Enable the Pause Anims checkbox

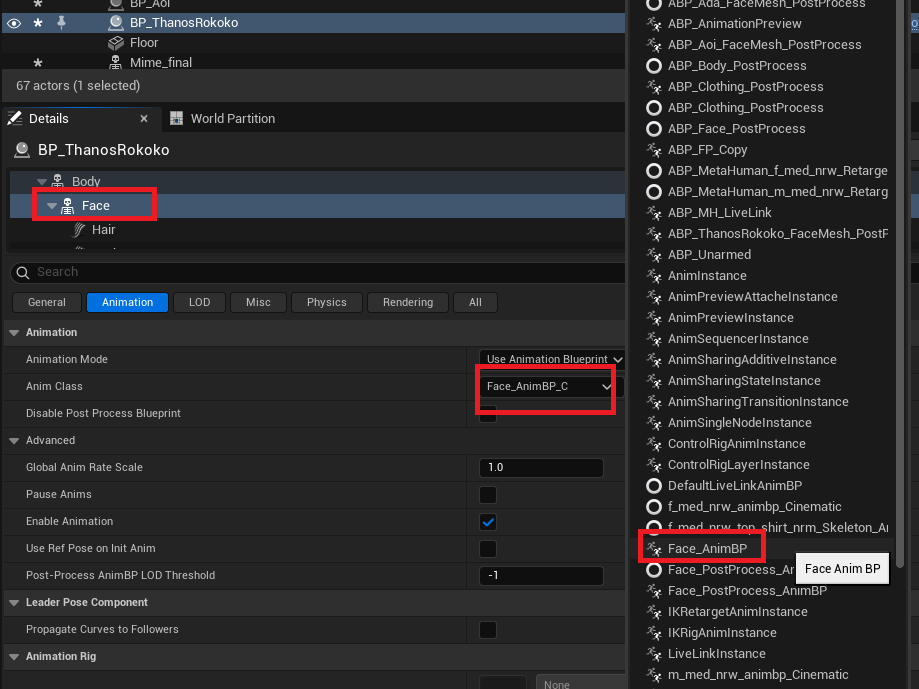pyautogui.click(x=488, y=494)
